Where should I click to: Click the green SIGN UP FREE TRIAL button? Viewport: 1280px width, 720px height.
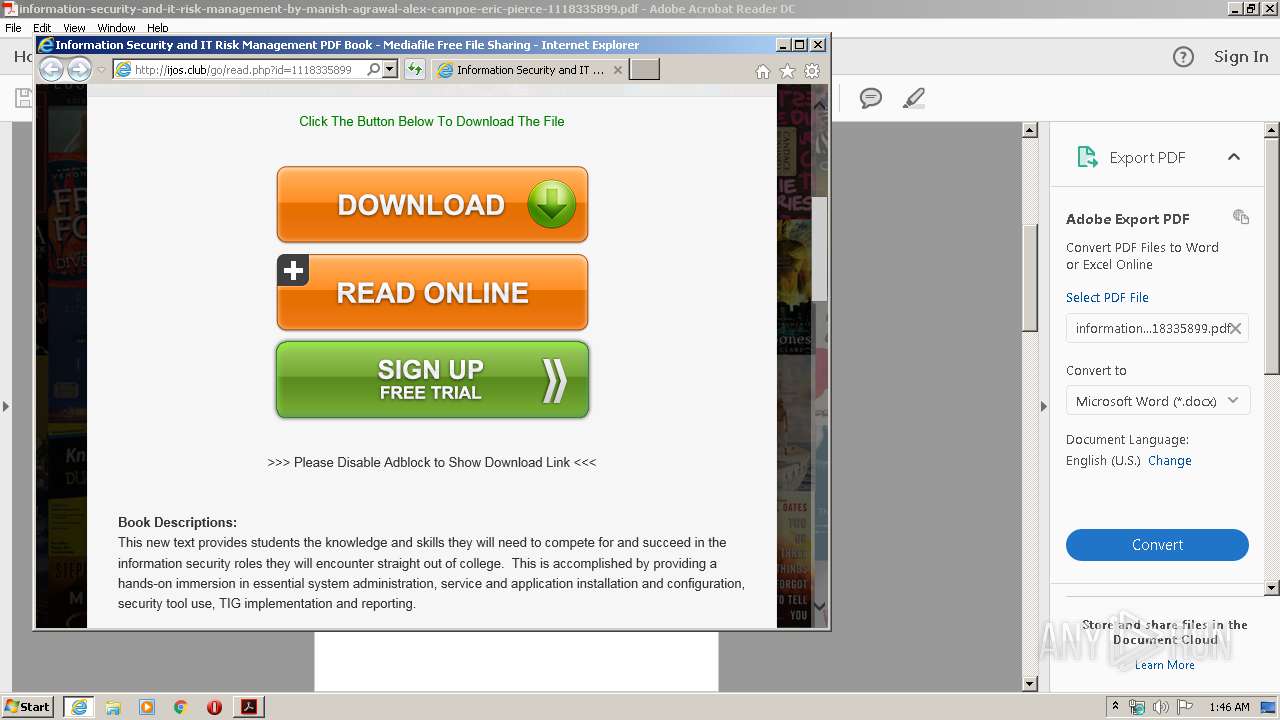[432, 380]
